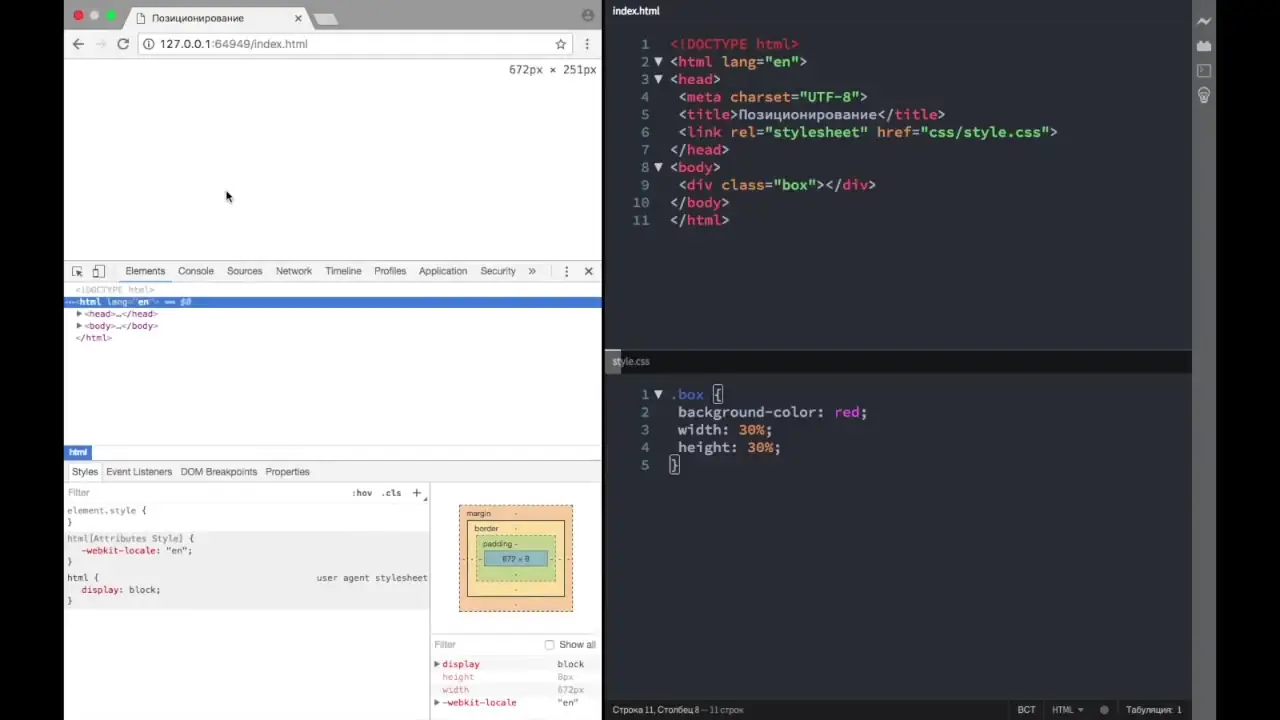The width and height of the screenshot is (1280, 720).
Task: Click the linting status circle in Brackets status bar
Action: coord(1104,710)
